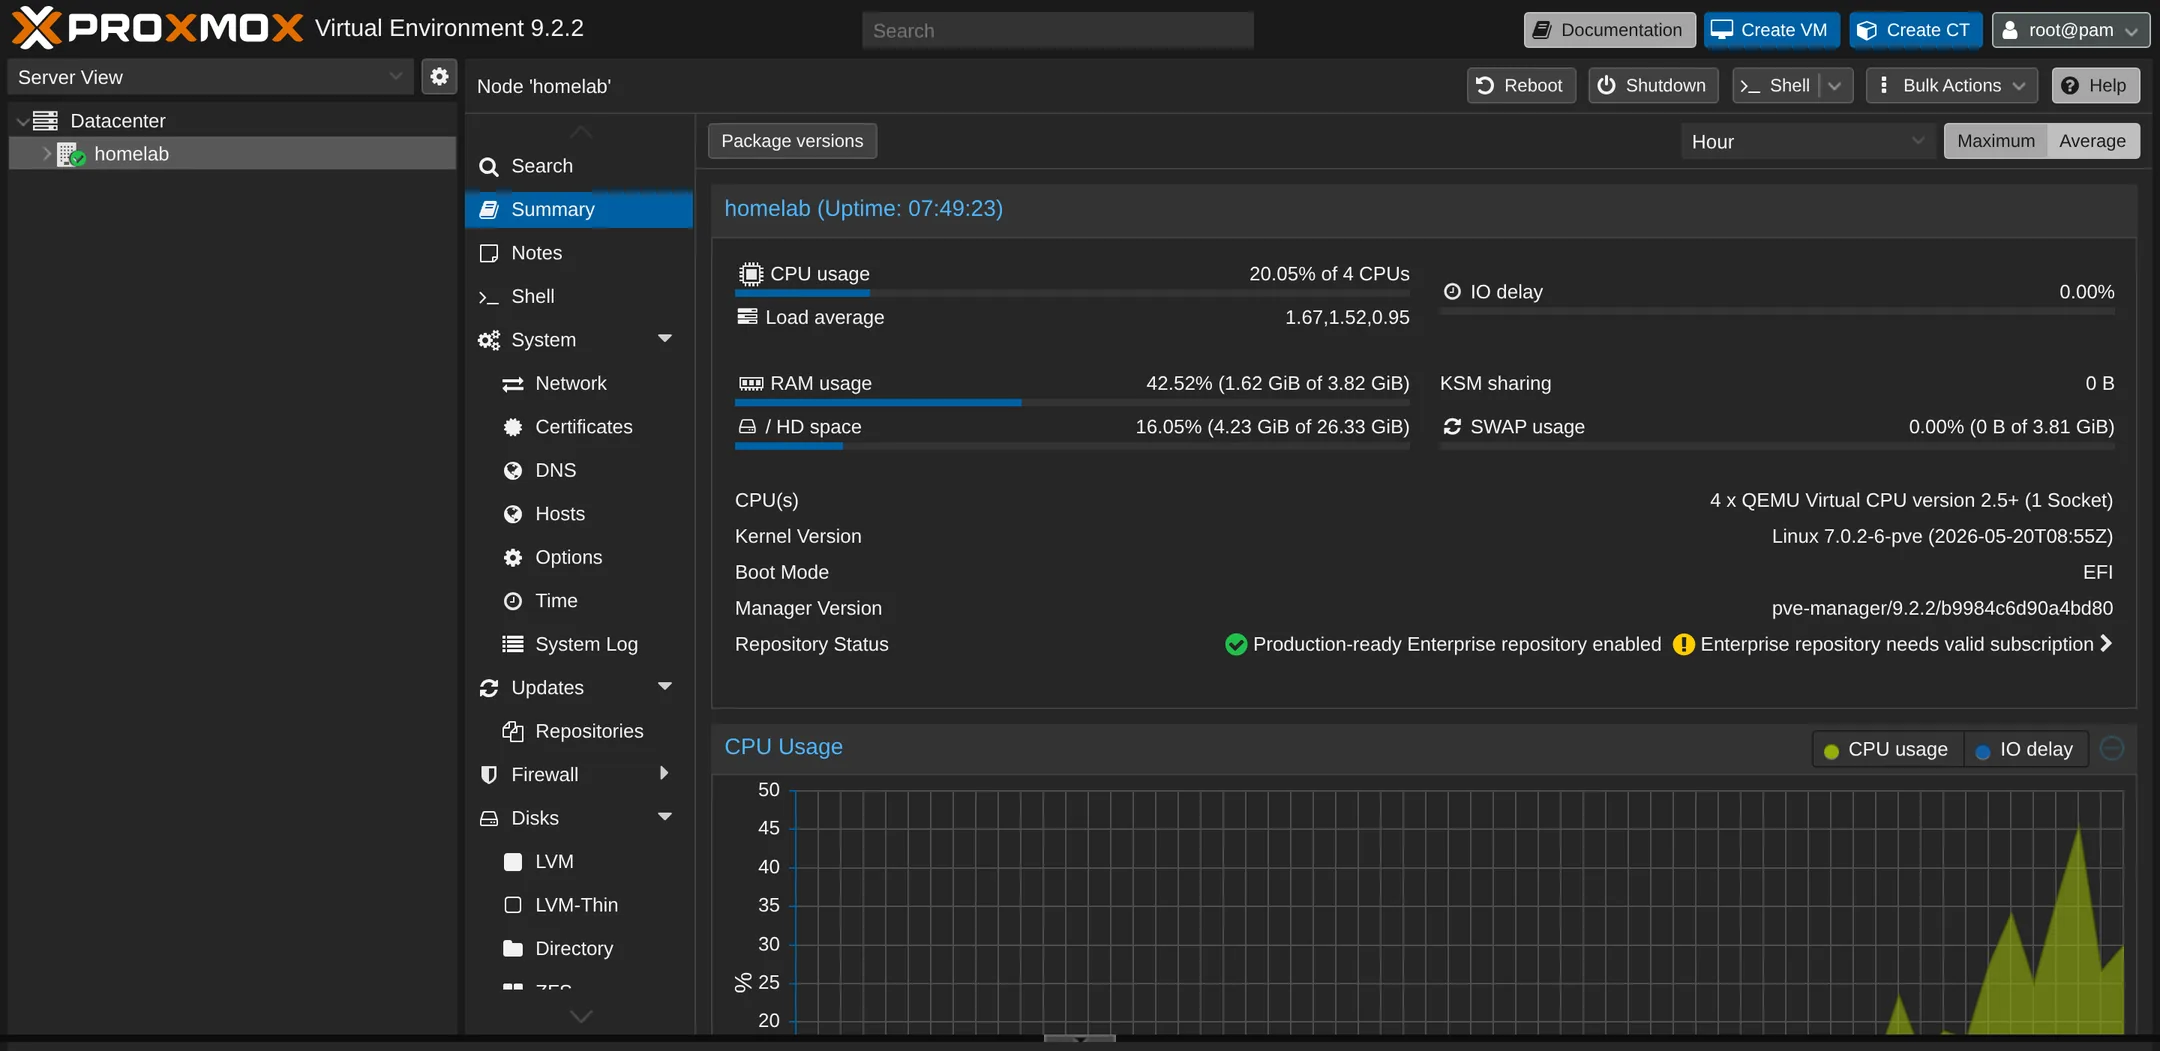2160x1051 pixels.
Task: Click the Datacenter server icon
Action: pyautogui.click(x=45, y=121)
